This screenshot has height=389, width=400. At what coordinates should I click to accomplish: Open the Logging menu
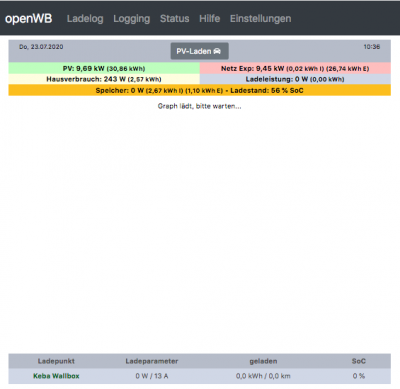[x=132, y=19]
